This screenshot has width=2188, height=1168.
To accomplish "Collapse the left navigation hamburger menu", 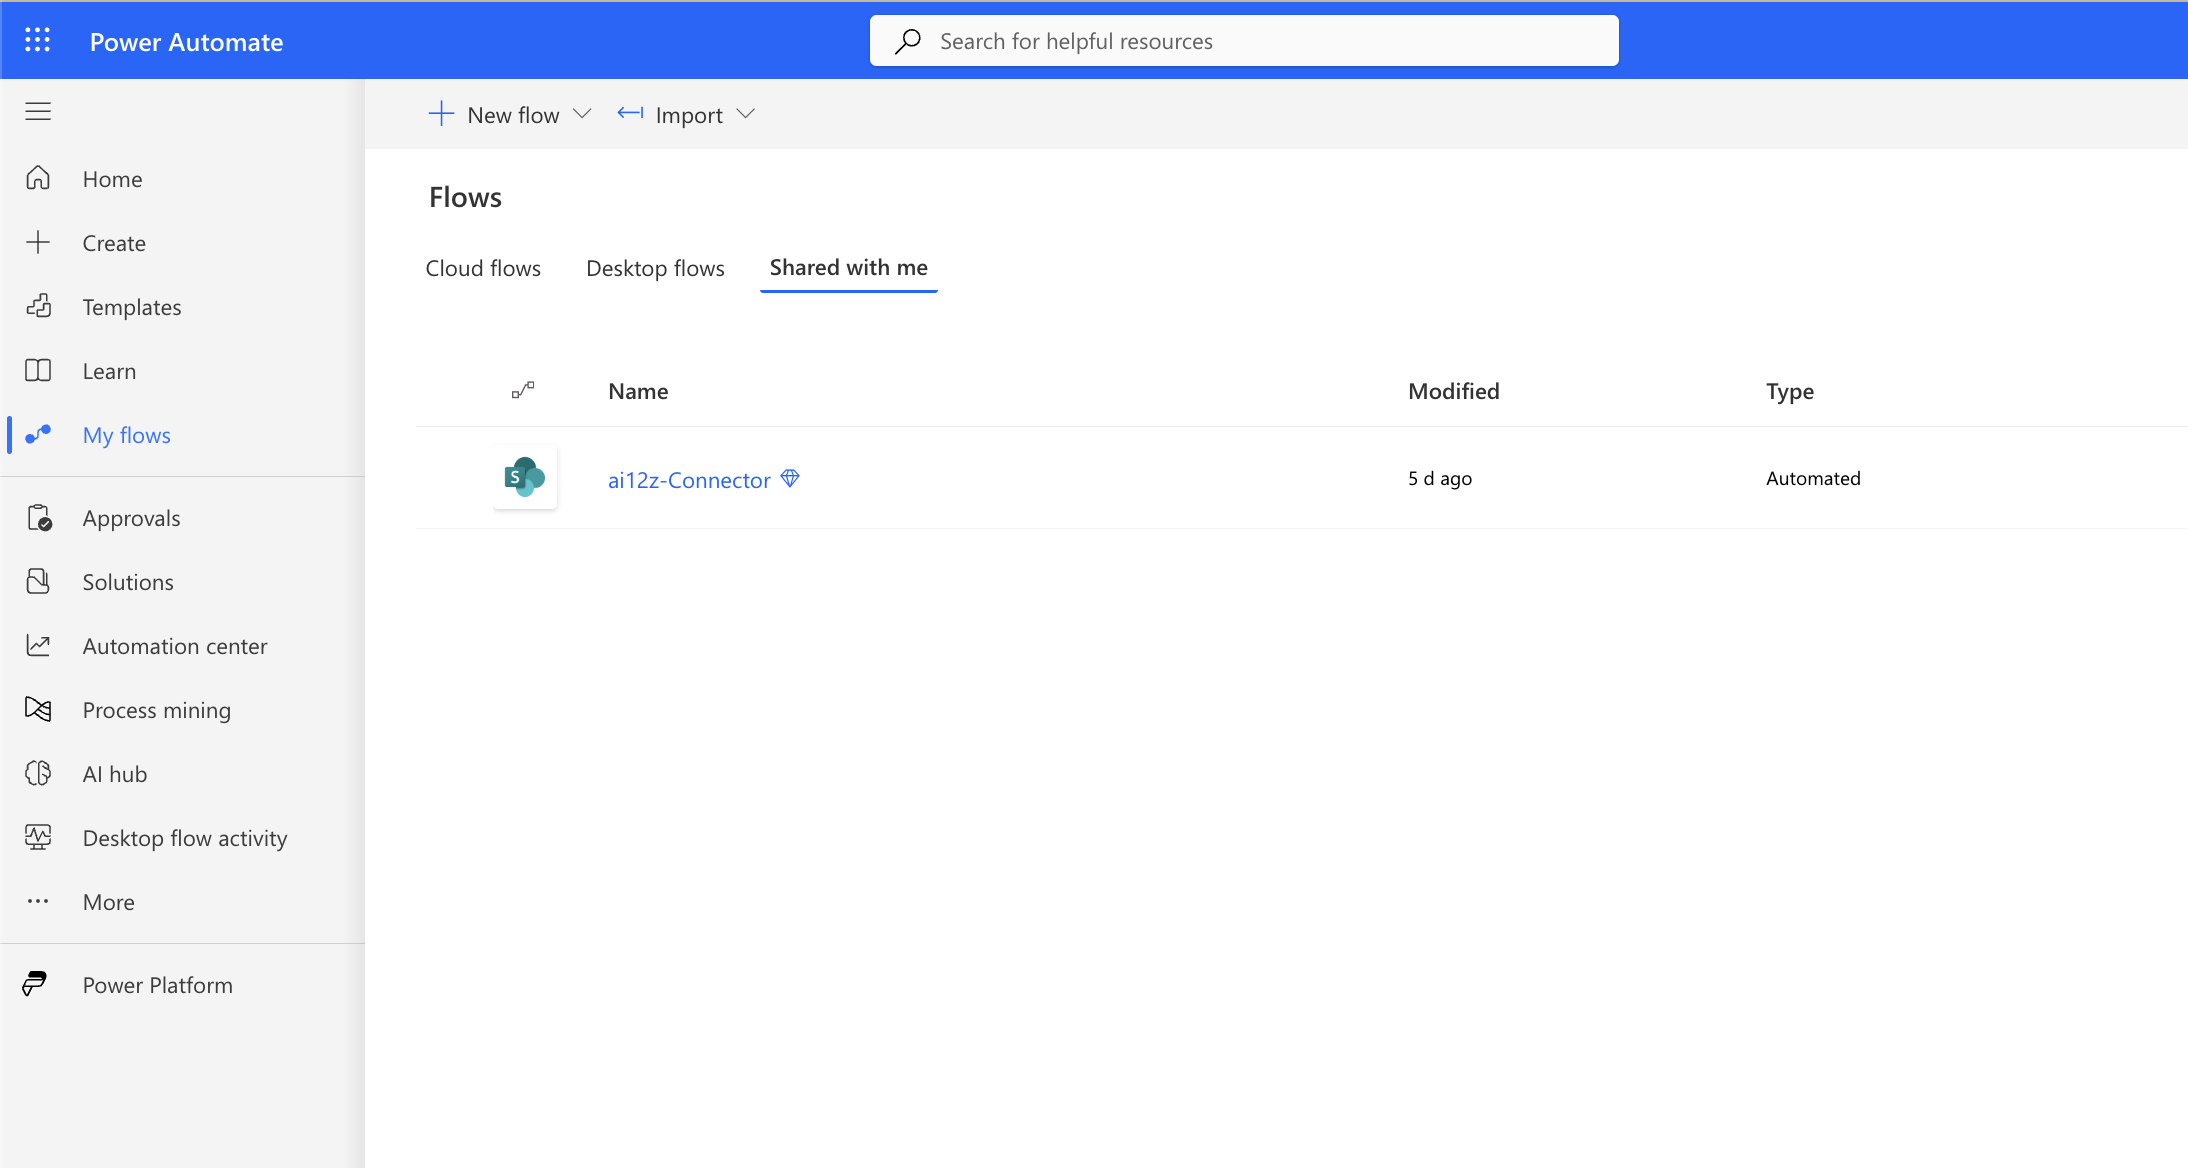I will coord(38,111).
